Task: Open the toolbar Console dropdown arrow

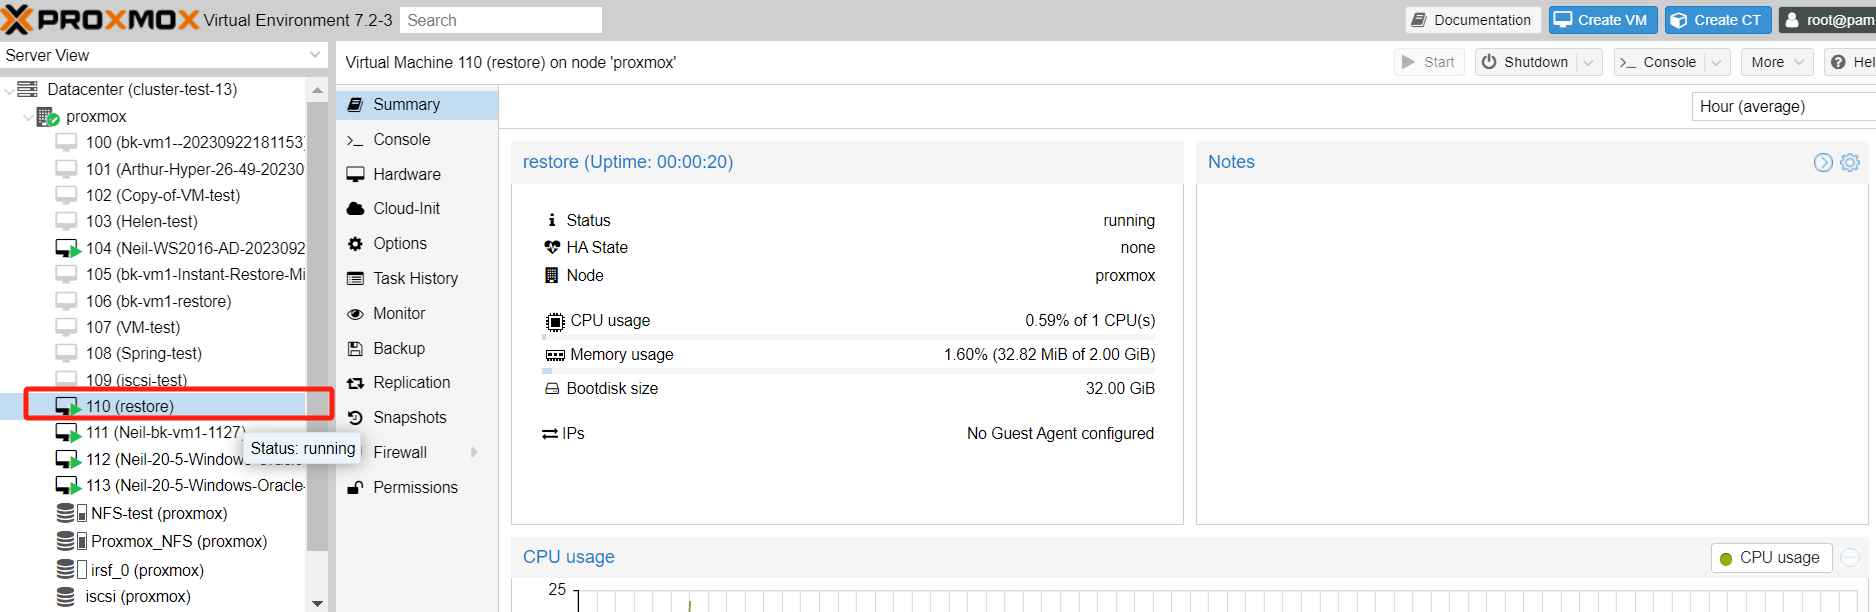Action: click(x=1717, y=62)
